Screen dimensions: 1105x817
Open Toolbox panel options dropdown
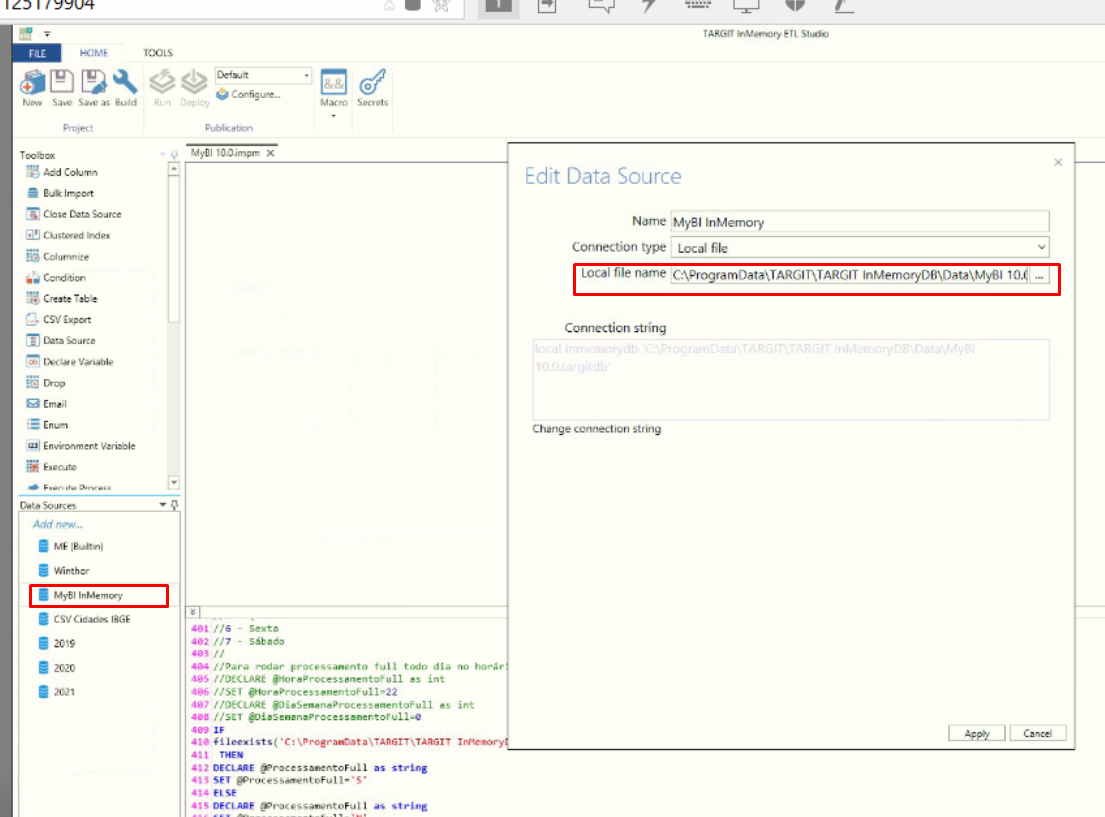point(163,155)
